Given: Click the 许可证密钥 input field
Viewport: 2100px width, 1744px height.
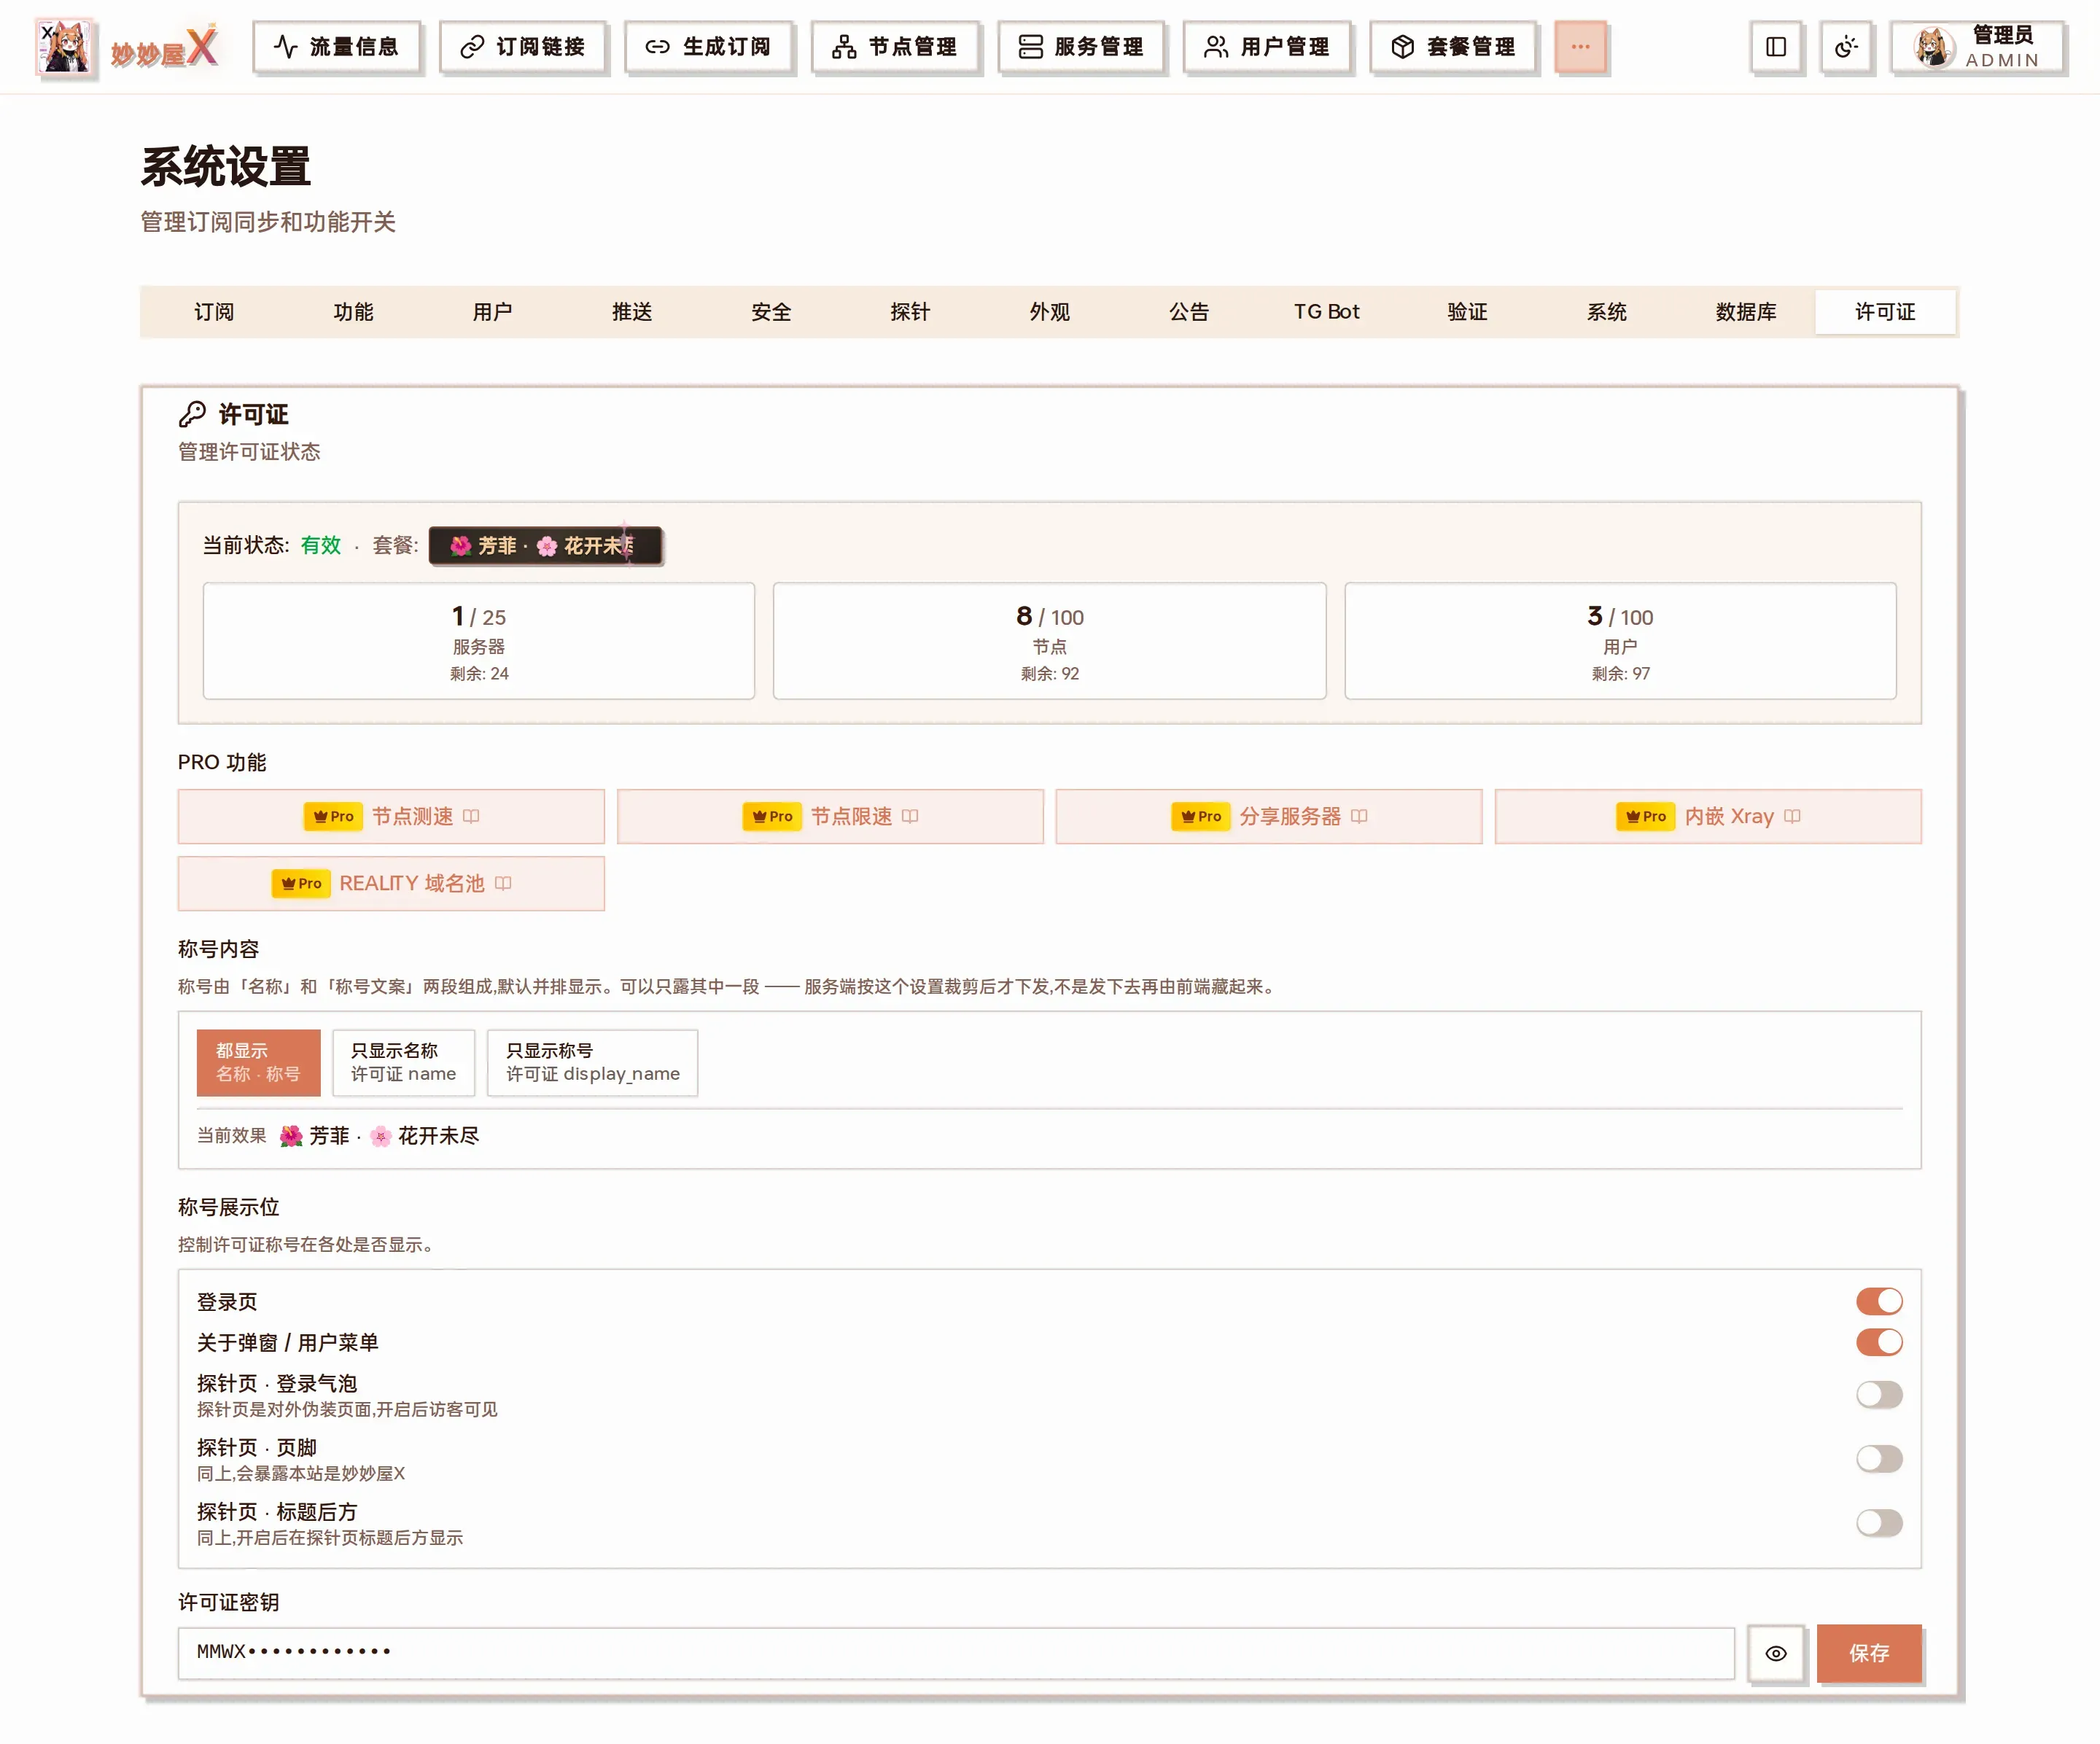Looking at the screenshot, I should [x=956, y=1653].
